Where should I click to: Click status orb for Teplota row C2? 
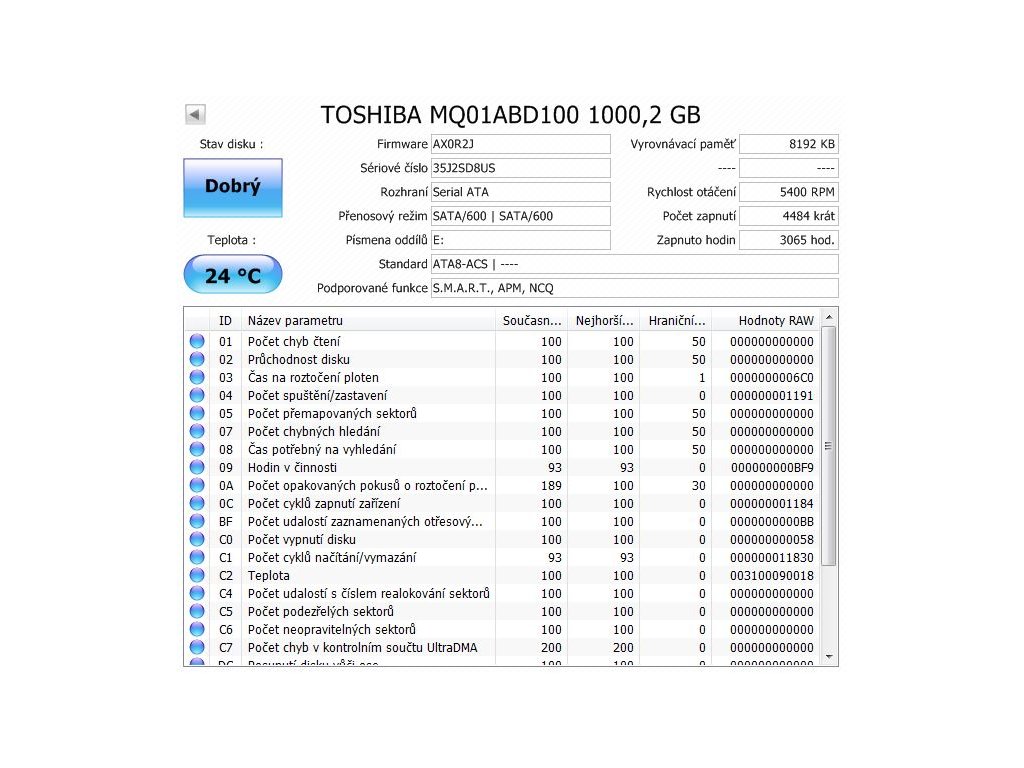[197, 575]
